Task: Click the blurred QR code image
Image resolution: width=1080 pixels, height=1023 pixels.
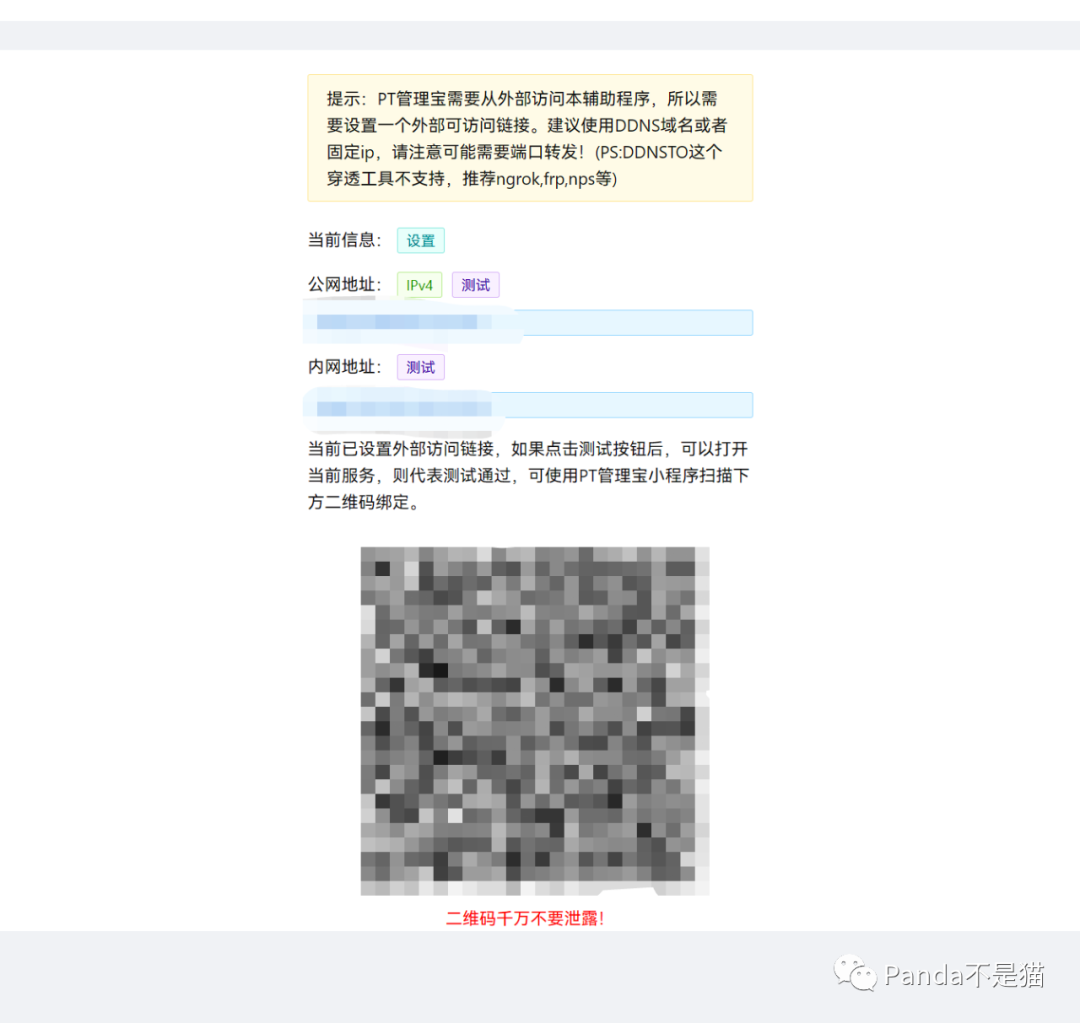Action: (534, 721)
